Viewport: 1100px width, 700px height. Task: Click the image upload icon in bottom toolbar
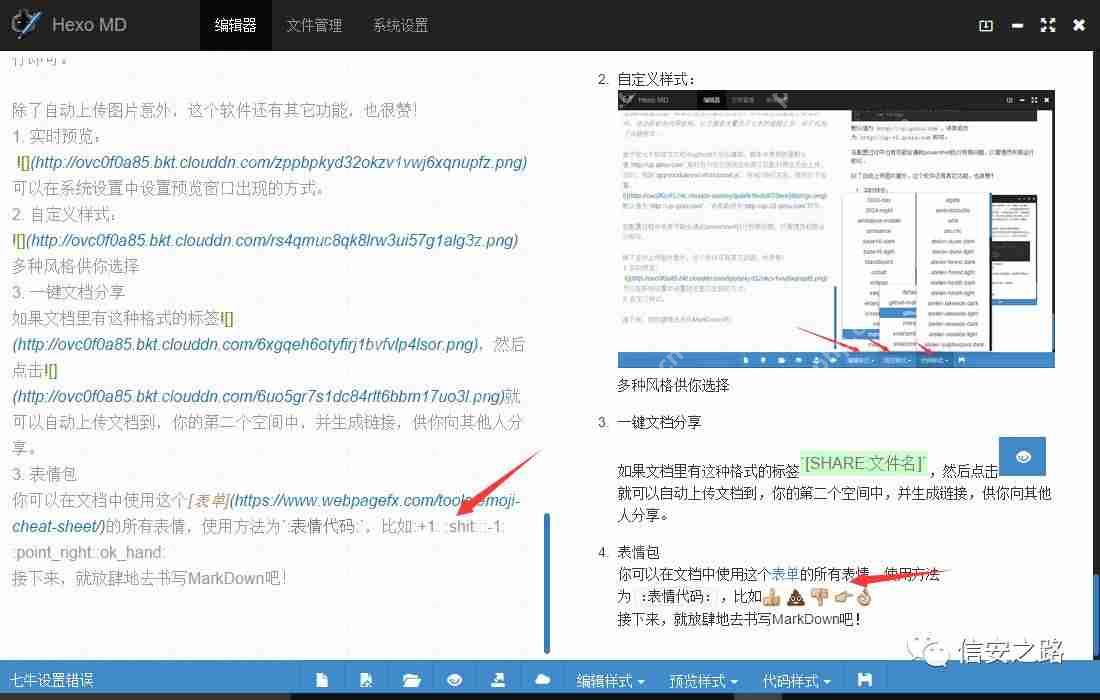(x=499, y=679)
